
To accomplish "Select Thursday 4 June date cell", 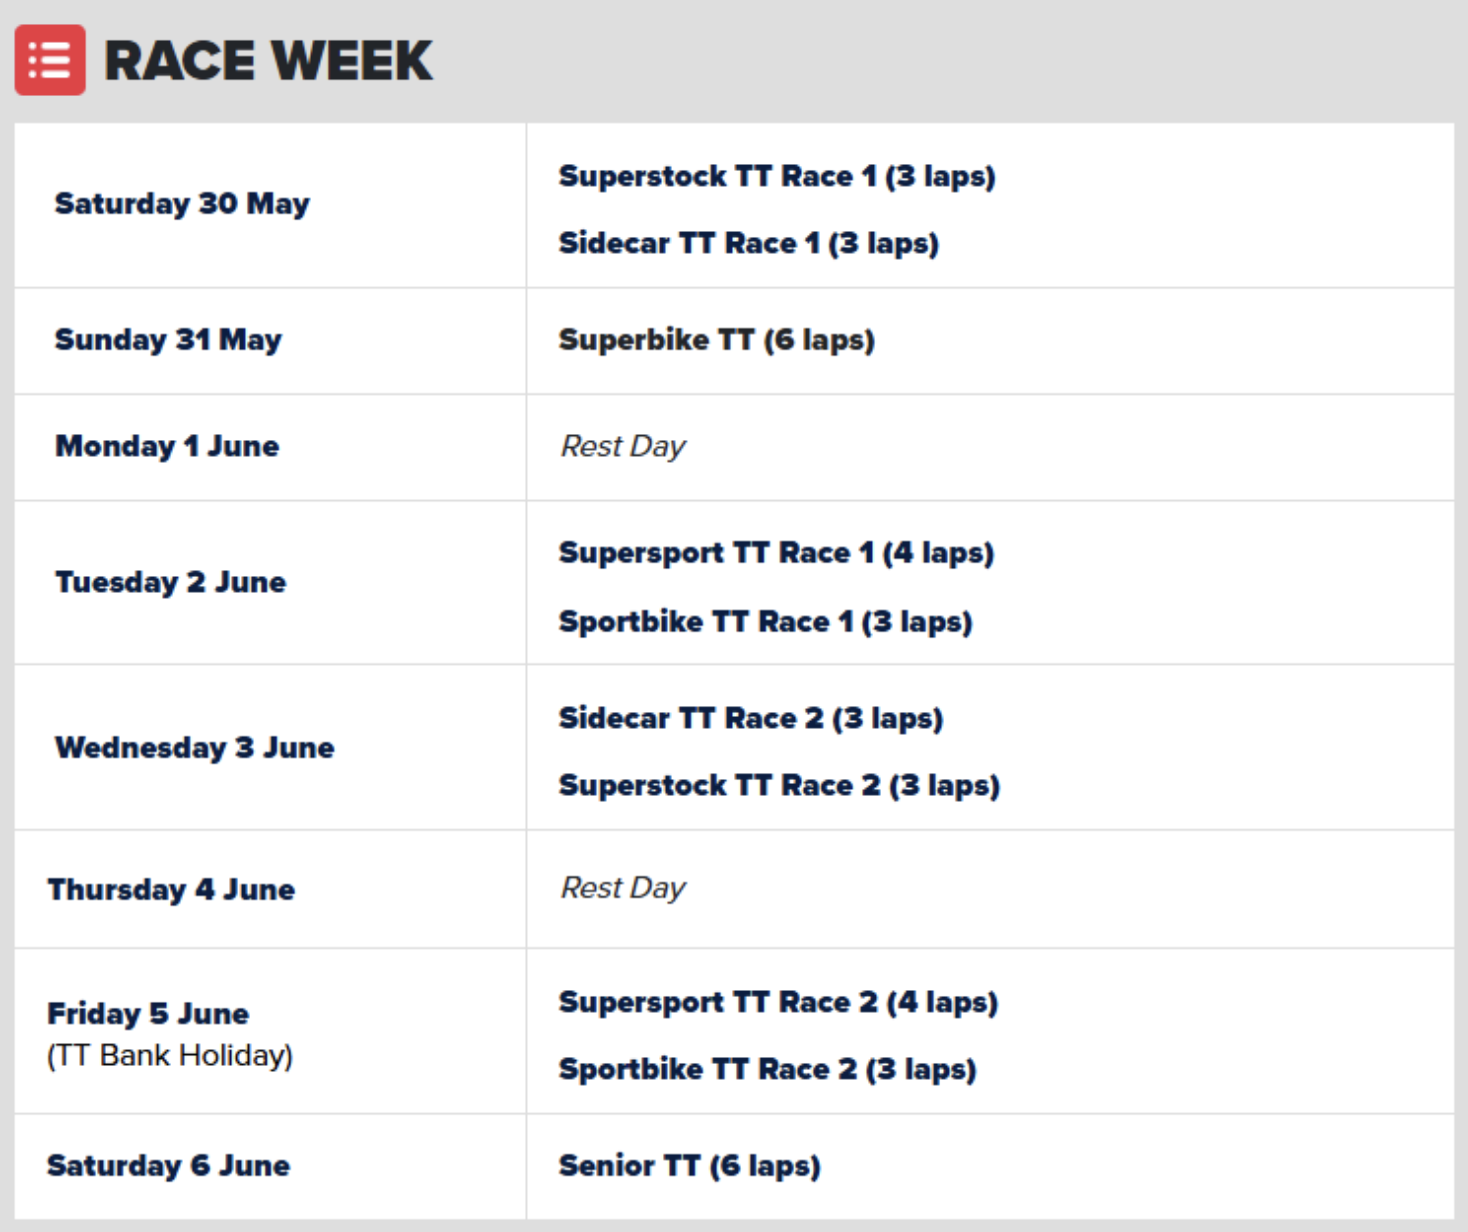I will pos(171,889).
